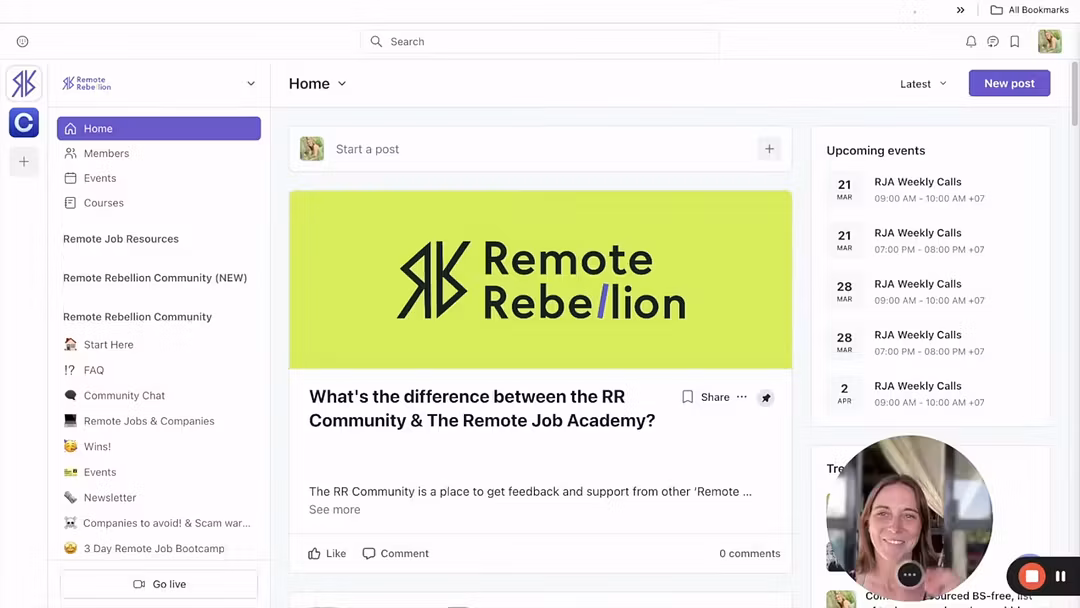Pause the screen recording
The height and width of the screenshot is (608, 1080).
1060,576
